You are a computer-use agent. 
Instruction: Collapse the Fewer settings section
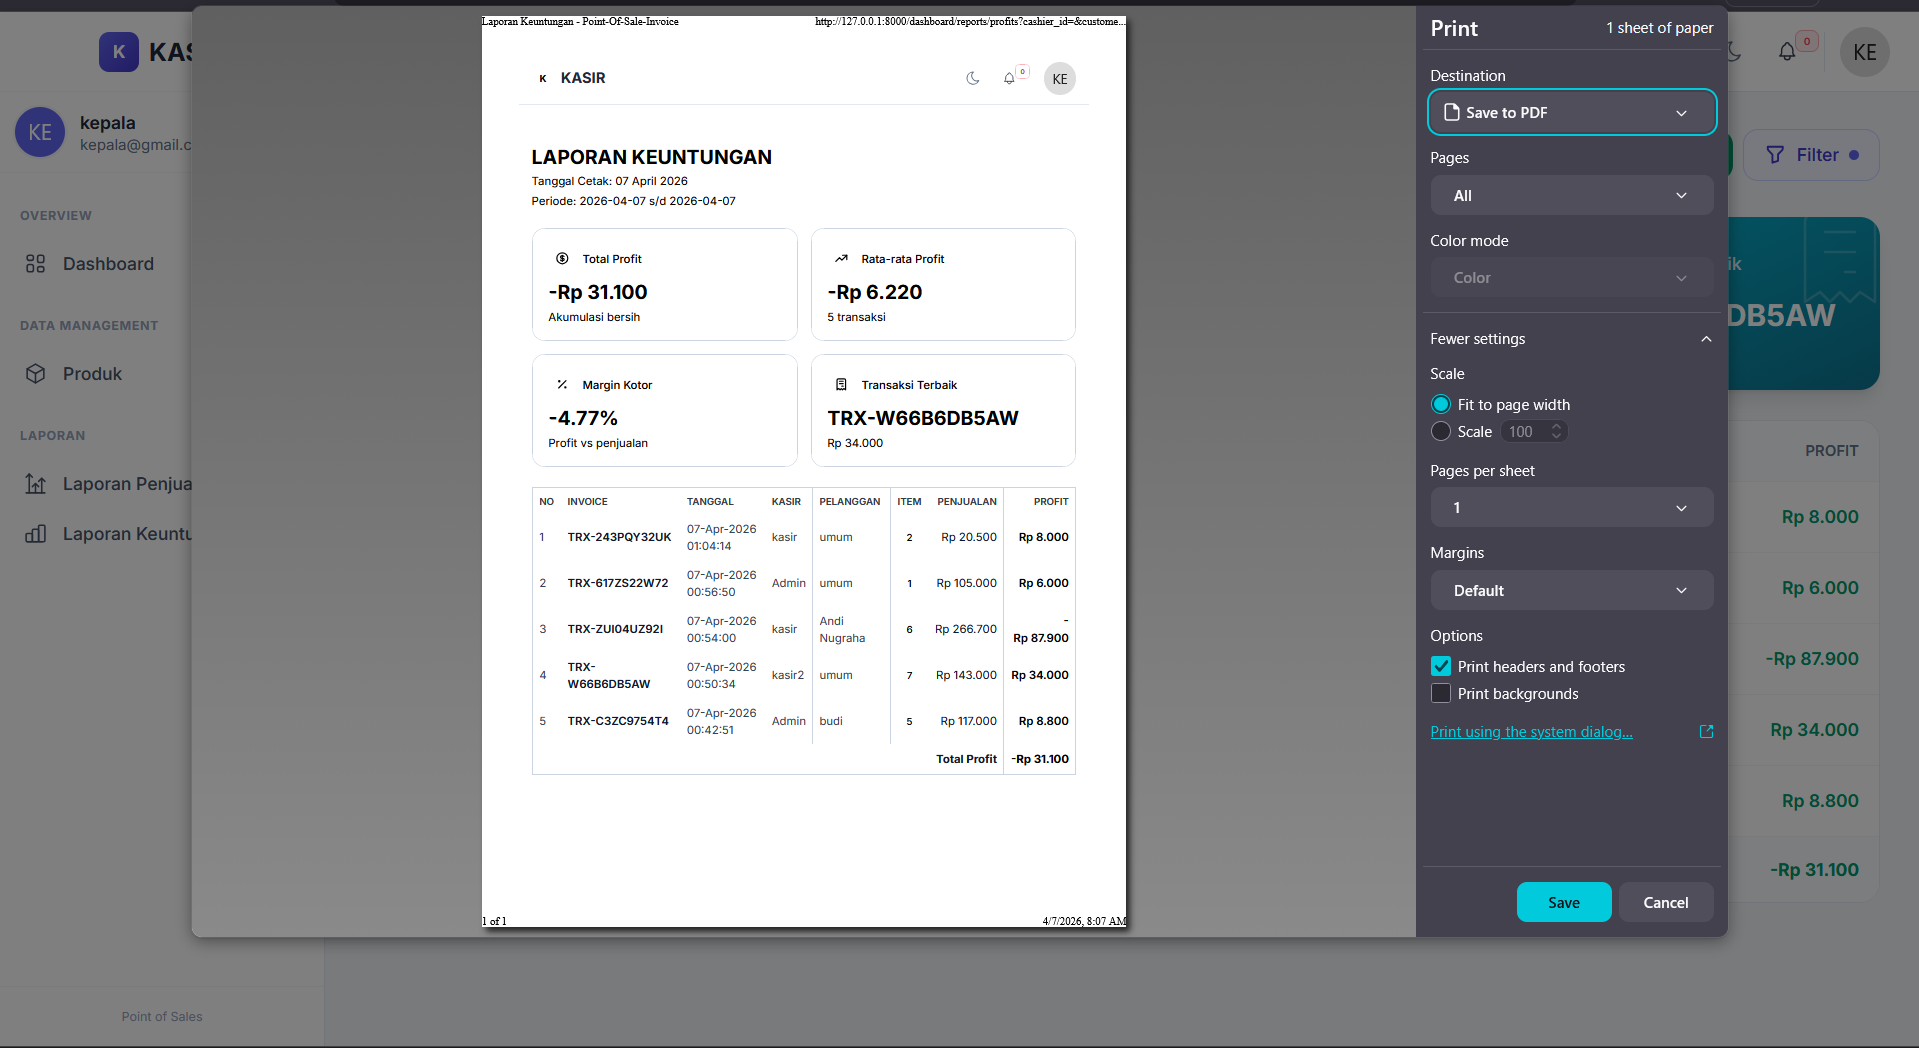1572,339
